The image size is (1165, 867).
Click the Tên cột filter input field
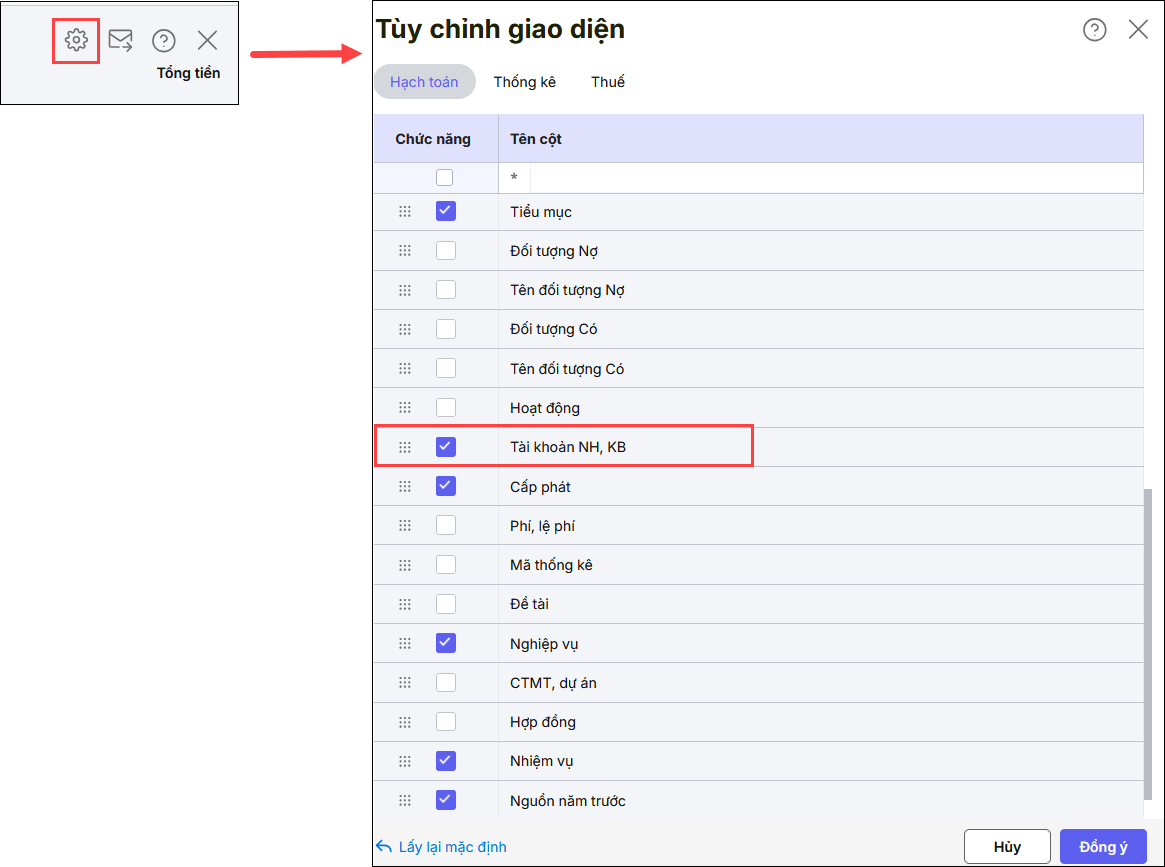point(836,178)
